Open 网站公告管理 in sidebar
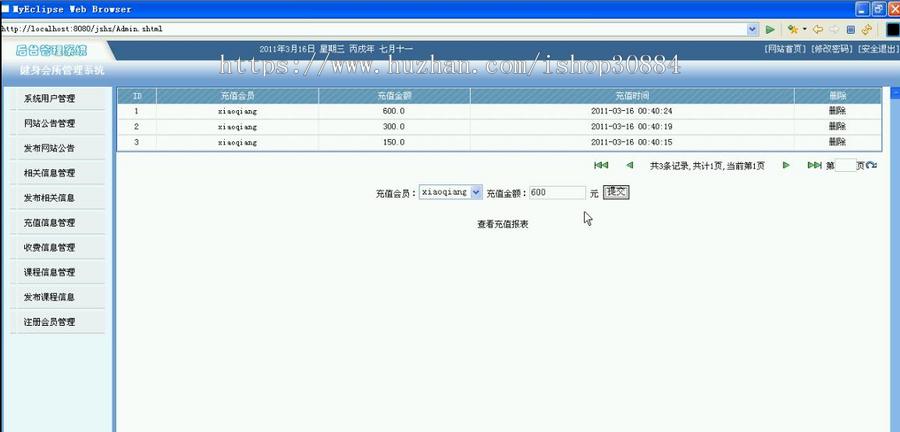Viewport: 900px width, 432px height. pyautogui.click(x=49, y=123)
